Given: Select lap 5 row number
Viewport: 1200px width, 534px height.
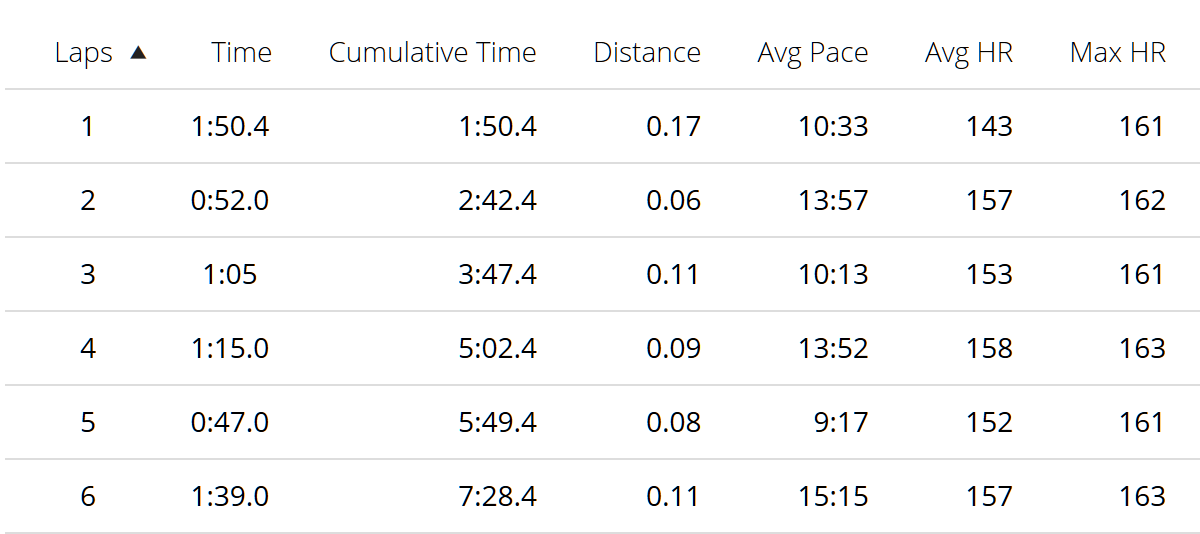Looking at the screenshot, I should [x=88, y=423].
